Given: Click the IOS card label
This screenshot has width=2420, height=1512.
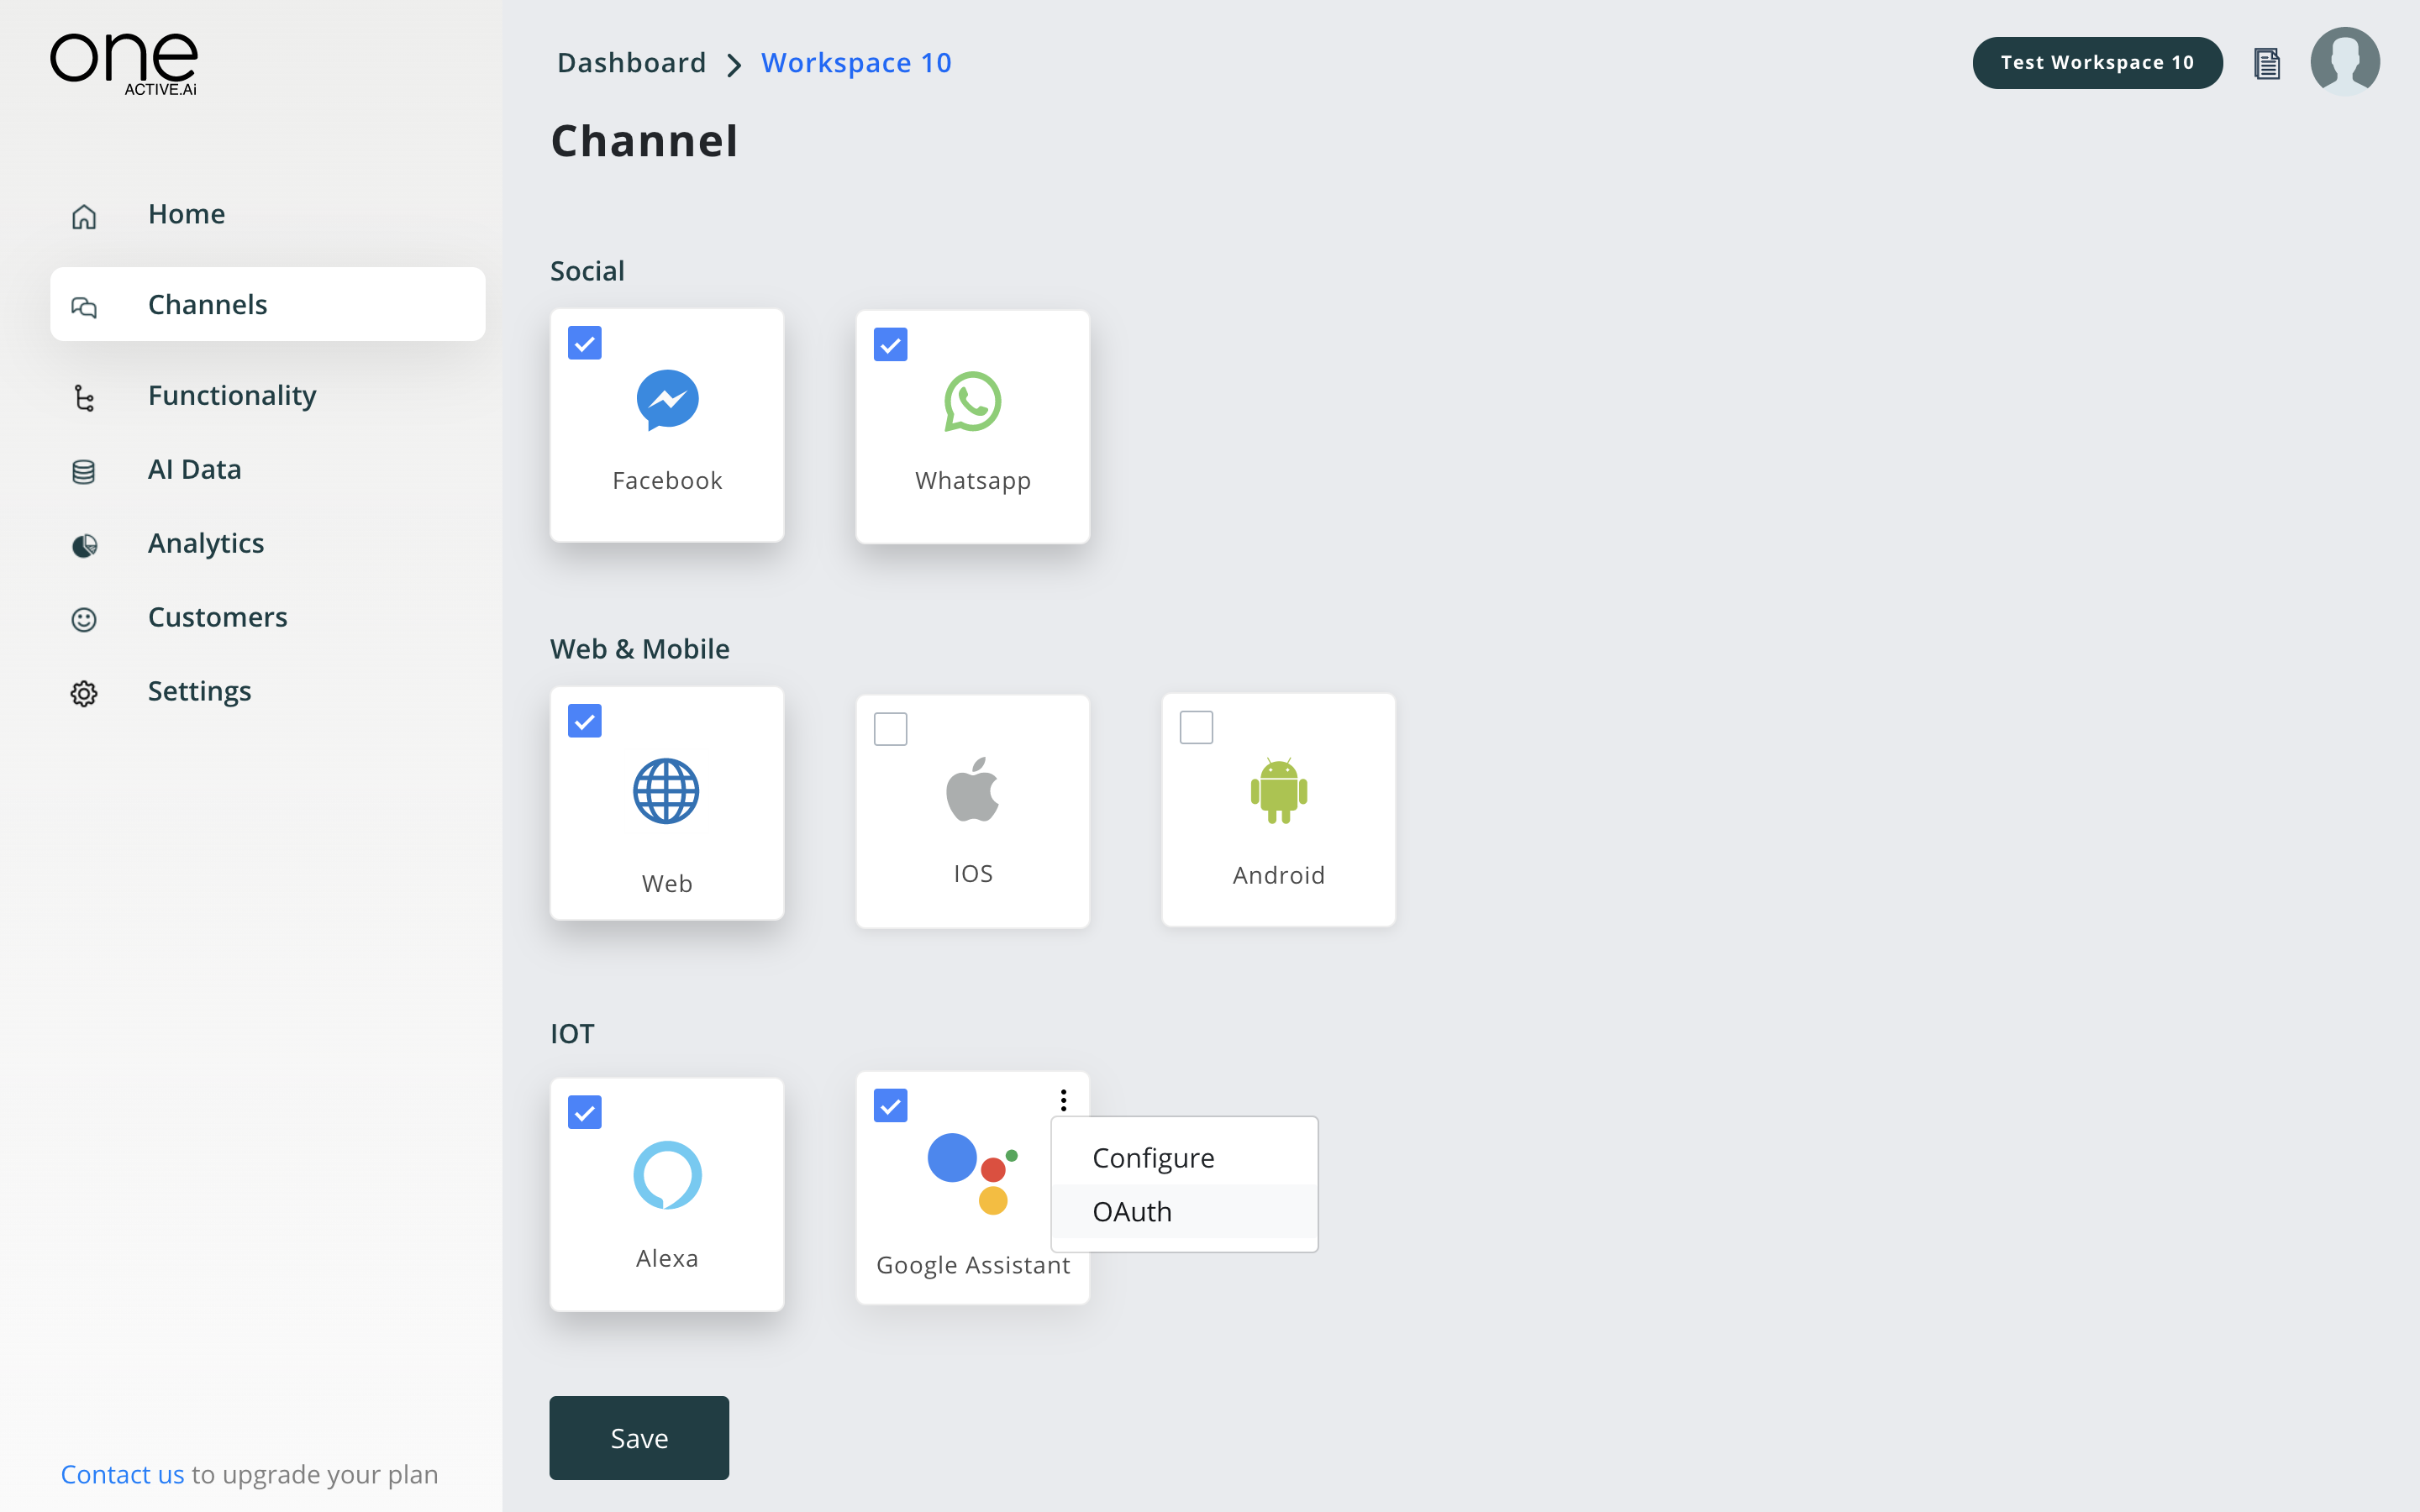Looking at the screenshot, I should (x=972, y=874).
